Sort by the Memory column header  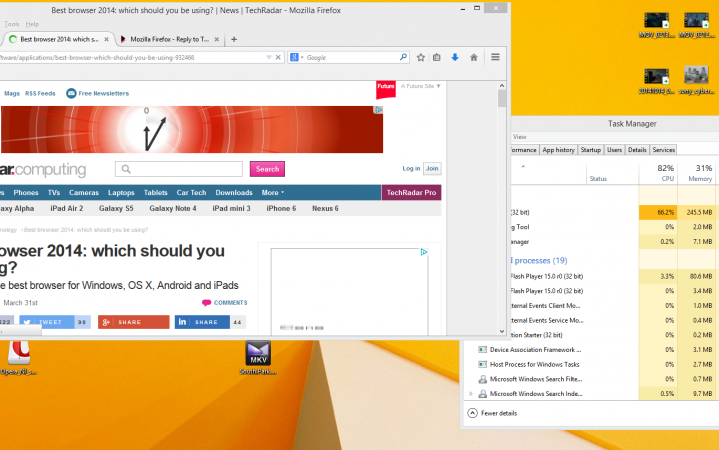click(x=696, y=172)
